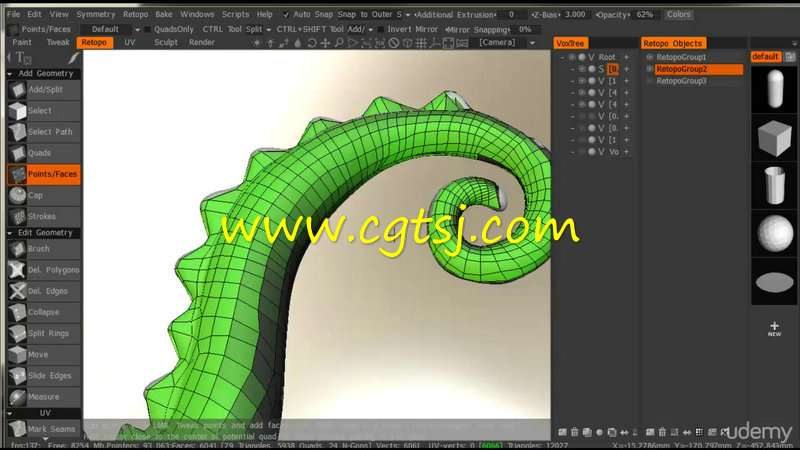Choose the Select tool in Add Geometry
The image size is (800, 450).
click(44, 111)
